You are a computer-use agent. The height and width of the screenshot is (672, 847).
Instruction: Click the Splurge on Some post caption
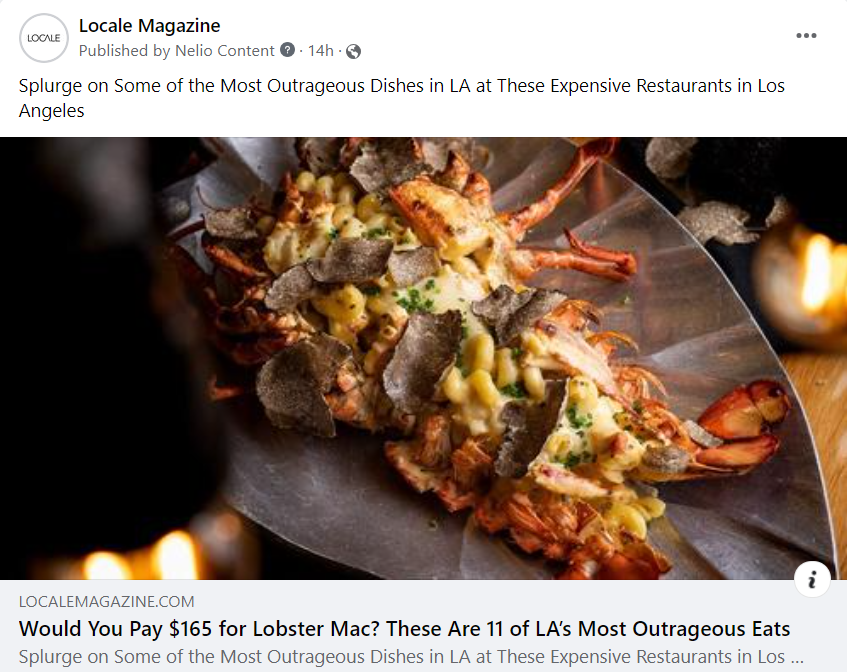point(401,98)
